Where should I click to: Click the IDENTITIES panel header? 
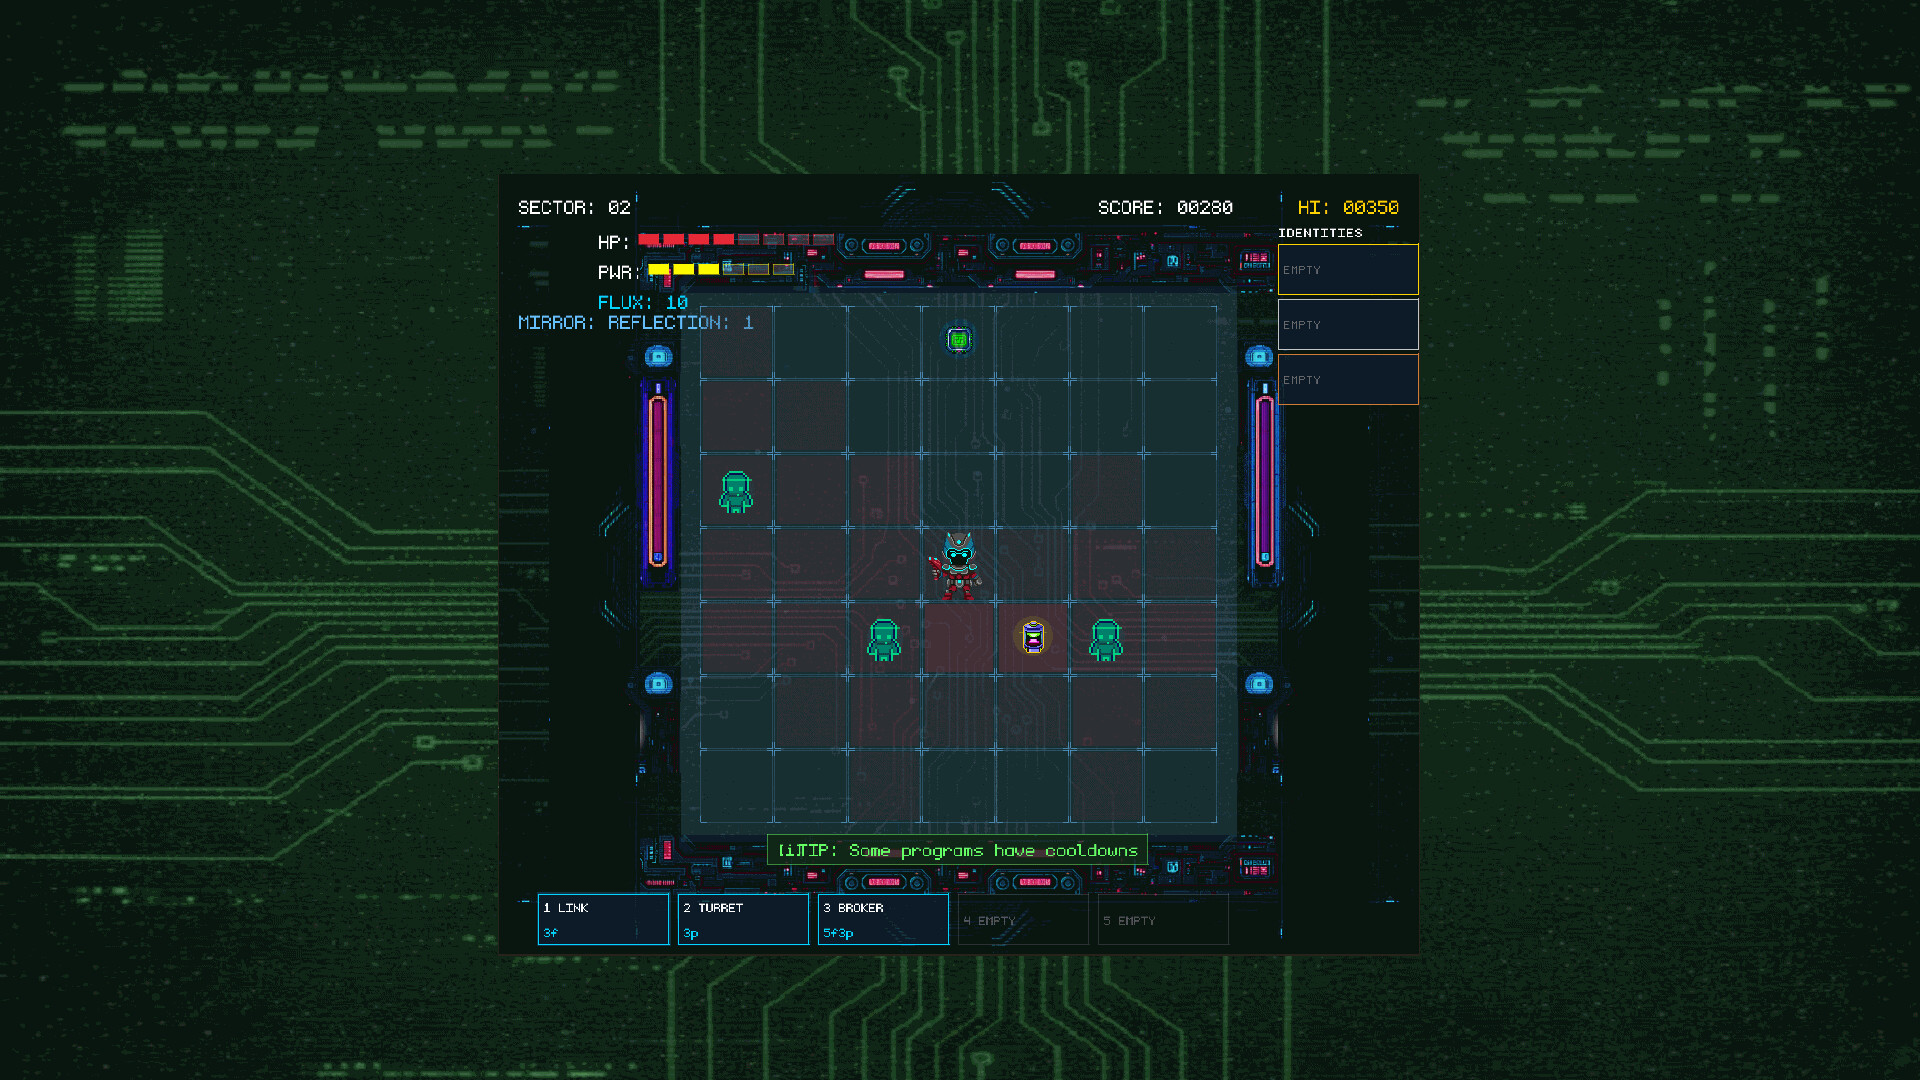point(1320,232)
